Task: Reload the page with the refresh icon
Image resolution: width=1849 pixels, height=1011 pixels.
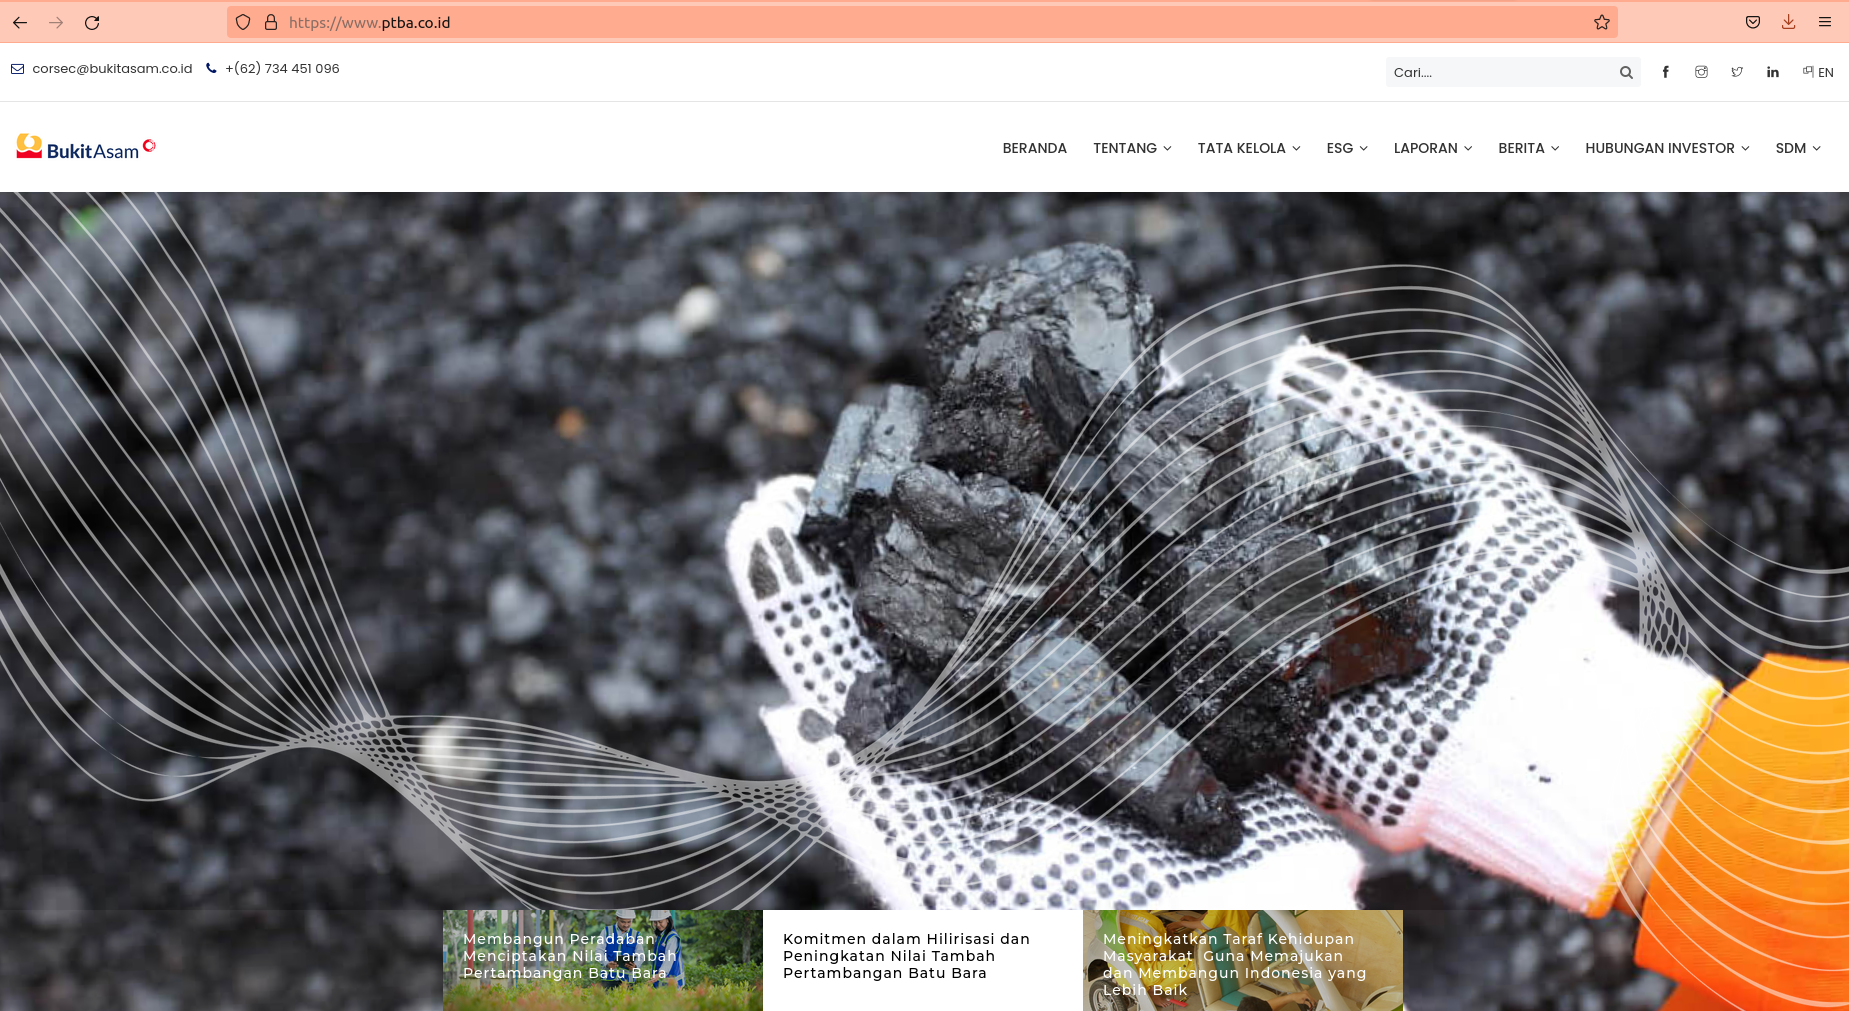Action: point(92,22)
